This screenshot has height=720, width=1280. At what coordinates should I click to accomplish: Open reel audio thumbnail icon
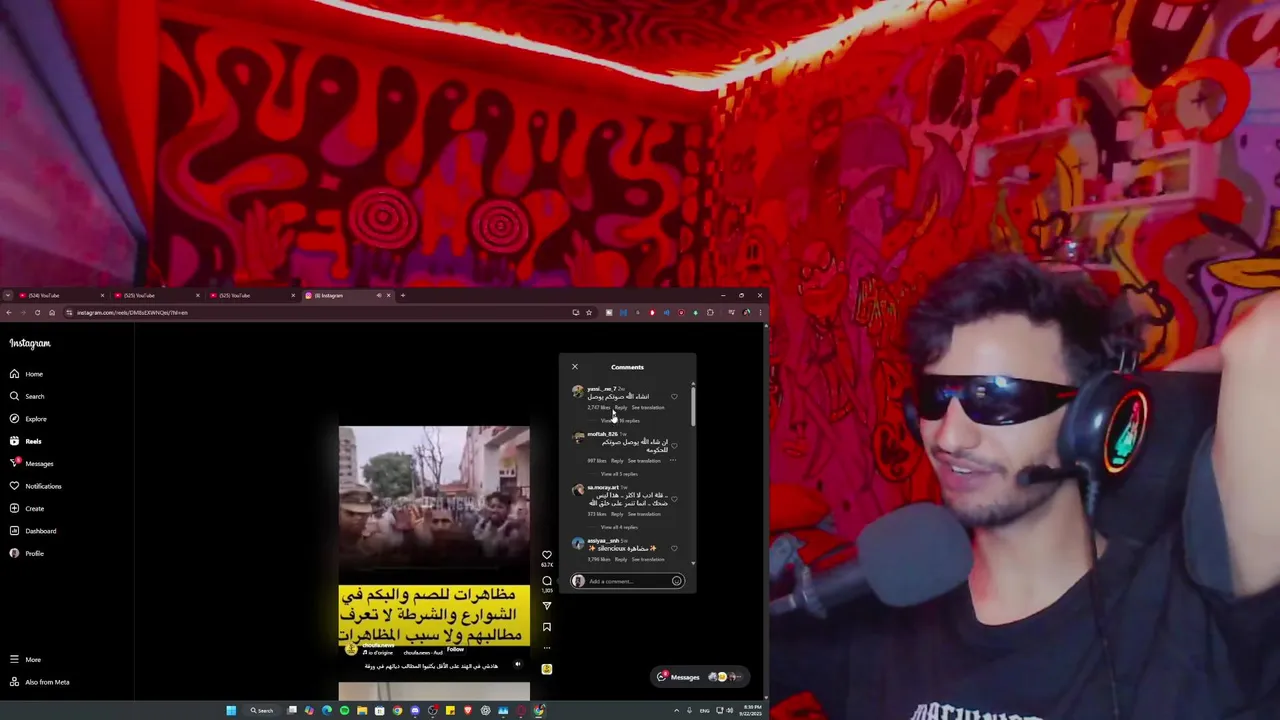point(547,669)
